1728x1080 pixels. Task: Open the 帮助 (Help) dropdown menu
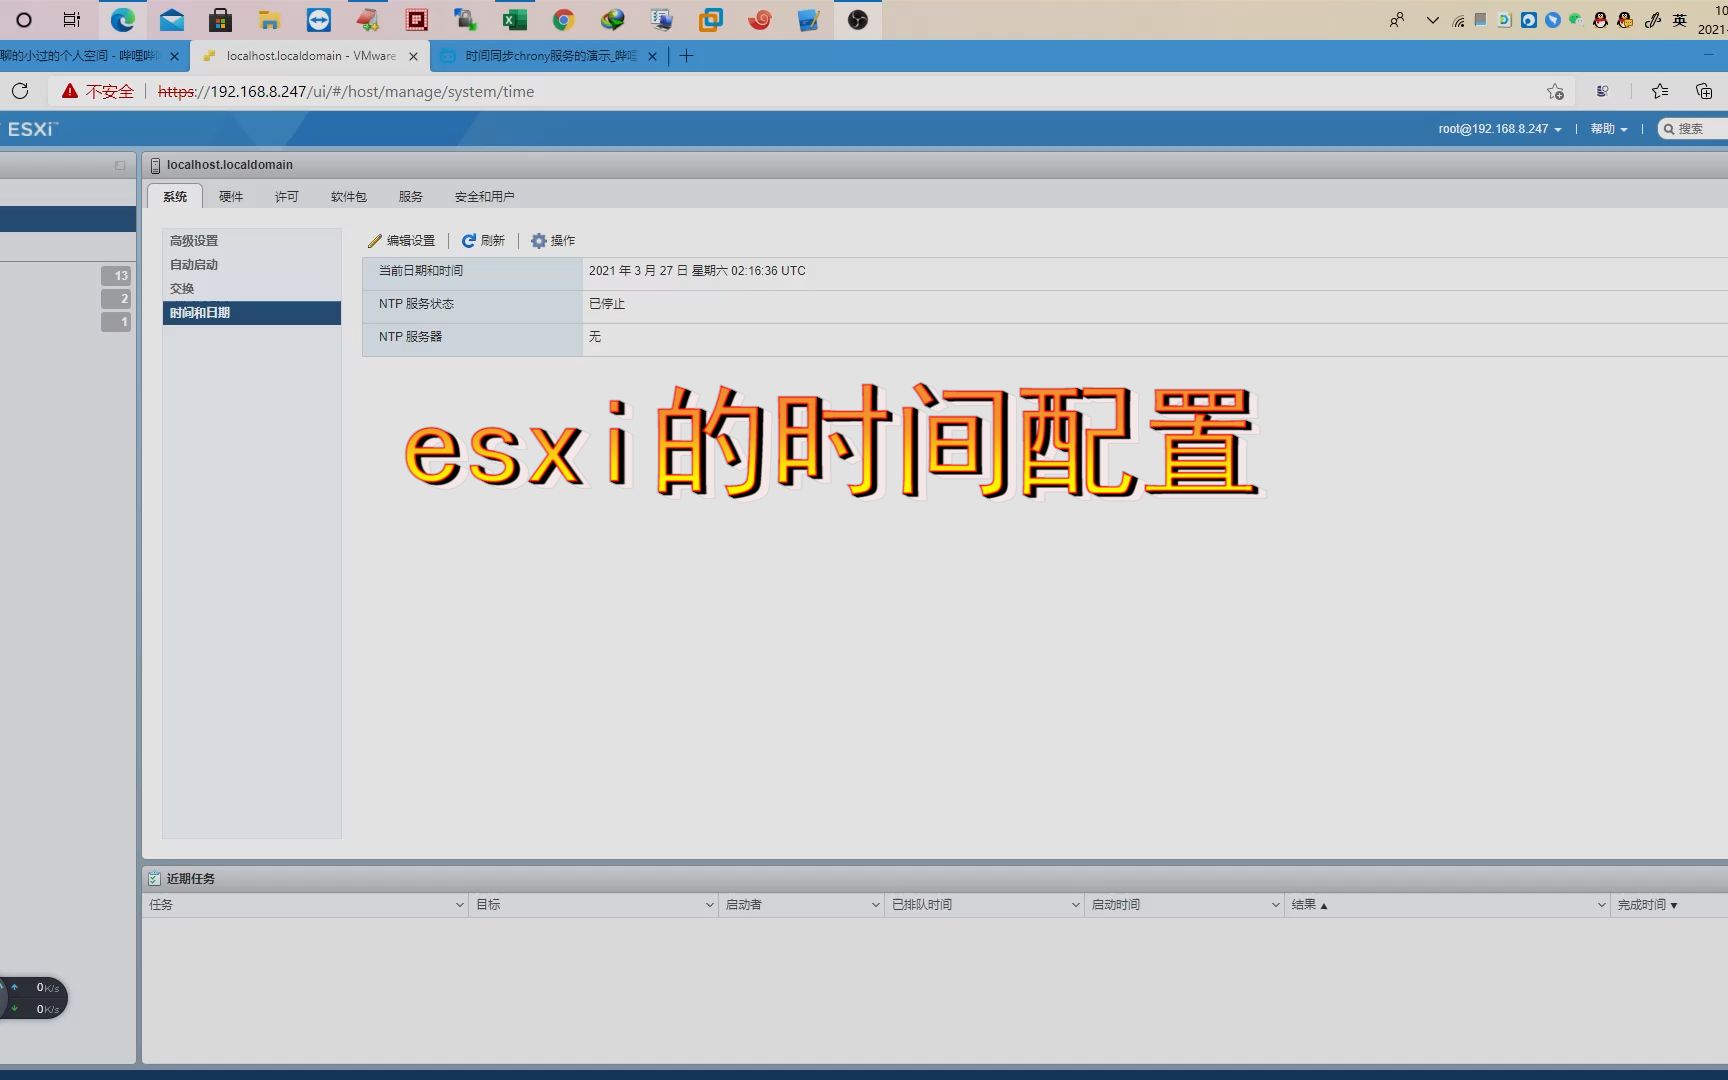pos(1608,129)
